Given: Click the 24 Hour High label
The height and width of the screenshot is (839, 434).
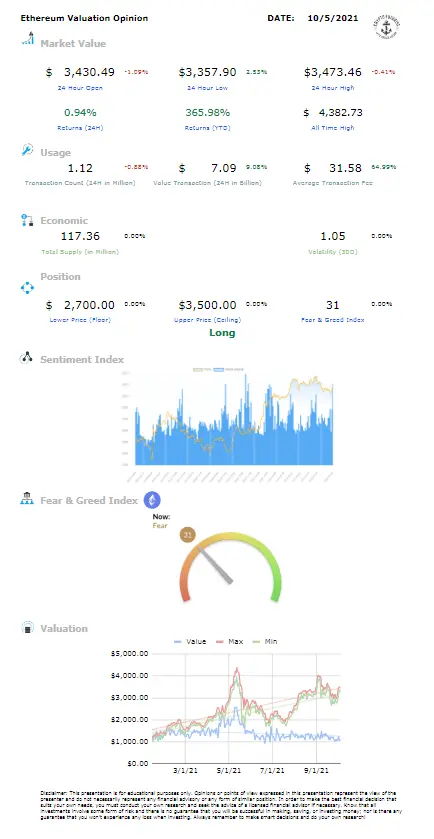Looking at the screenshot, I should [x=333, y=88].
